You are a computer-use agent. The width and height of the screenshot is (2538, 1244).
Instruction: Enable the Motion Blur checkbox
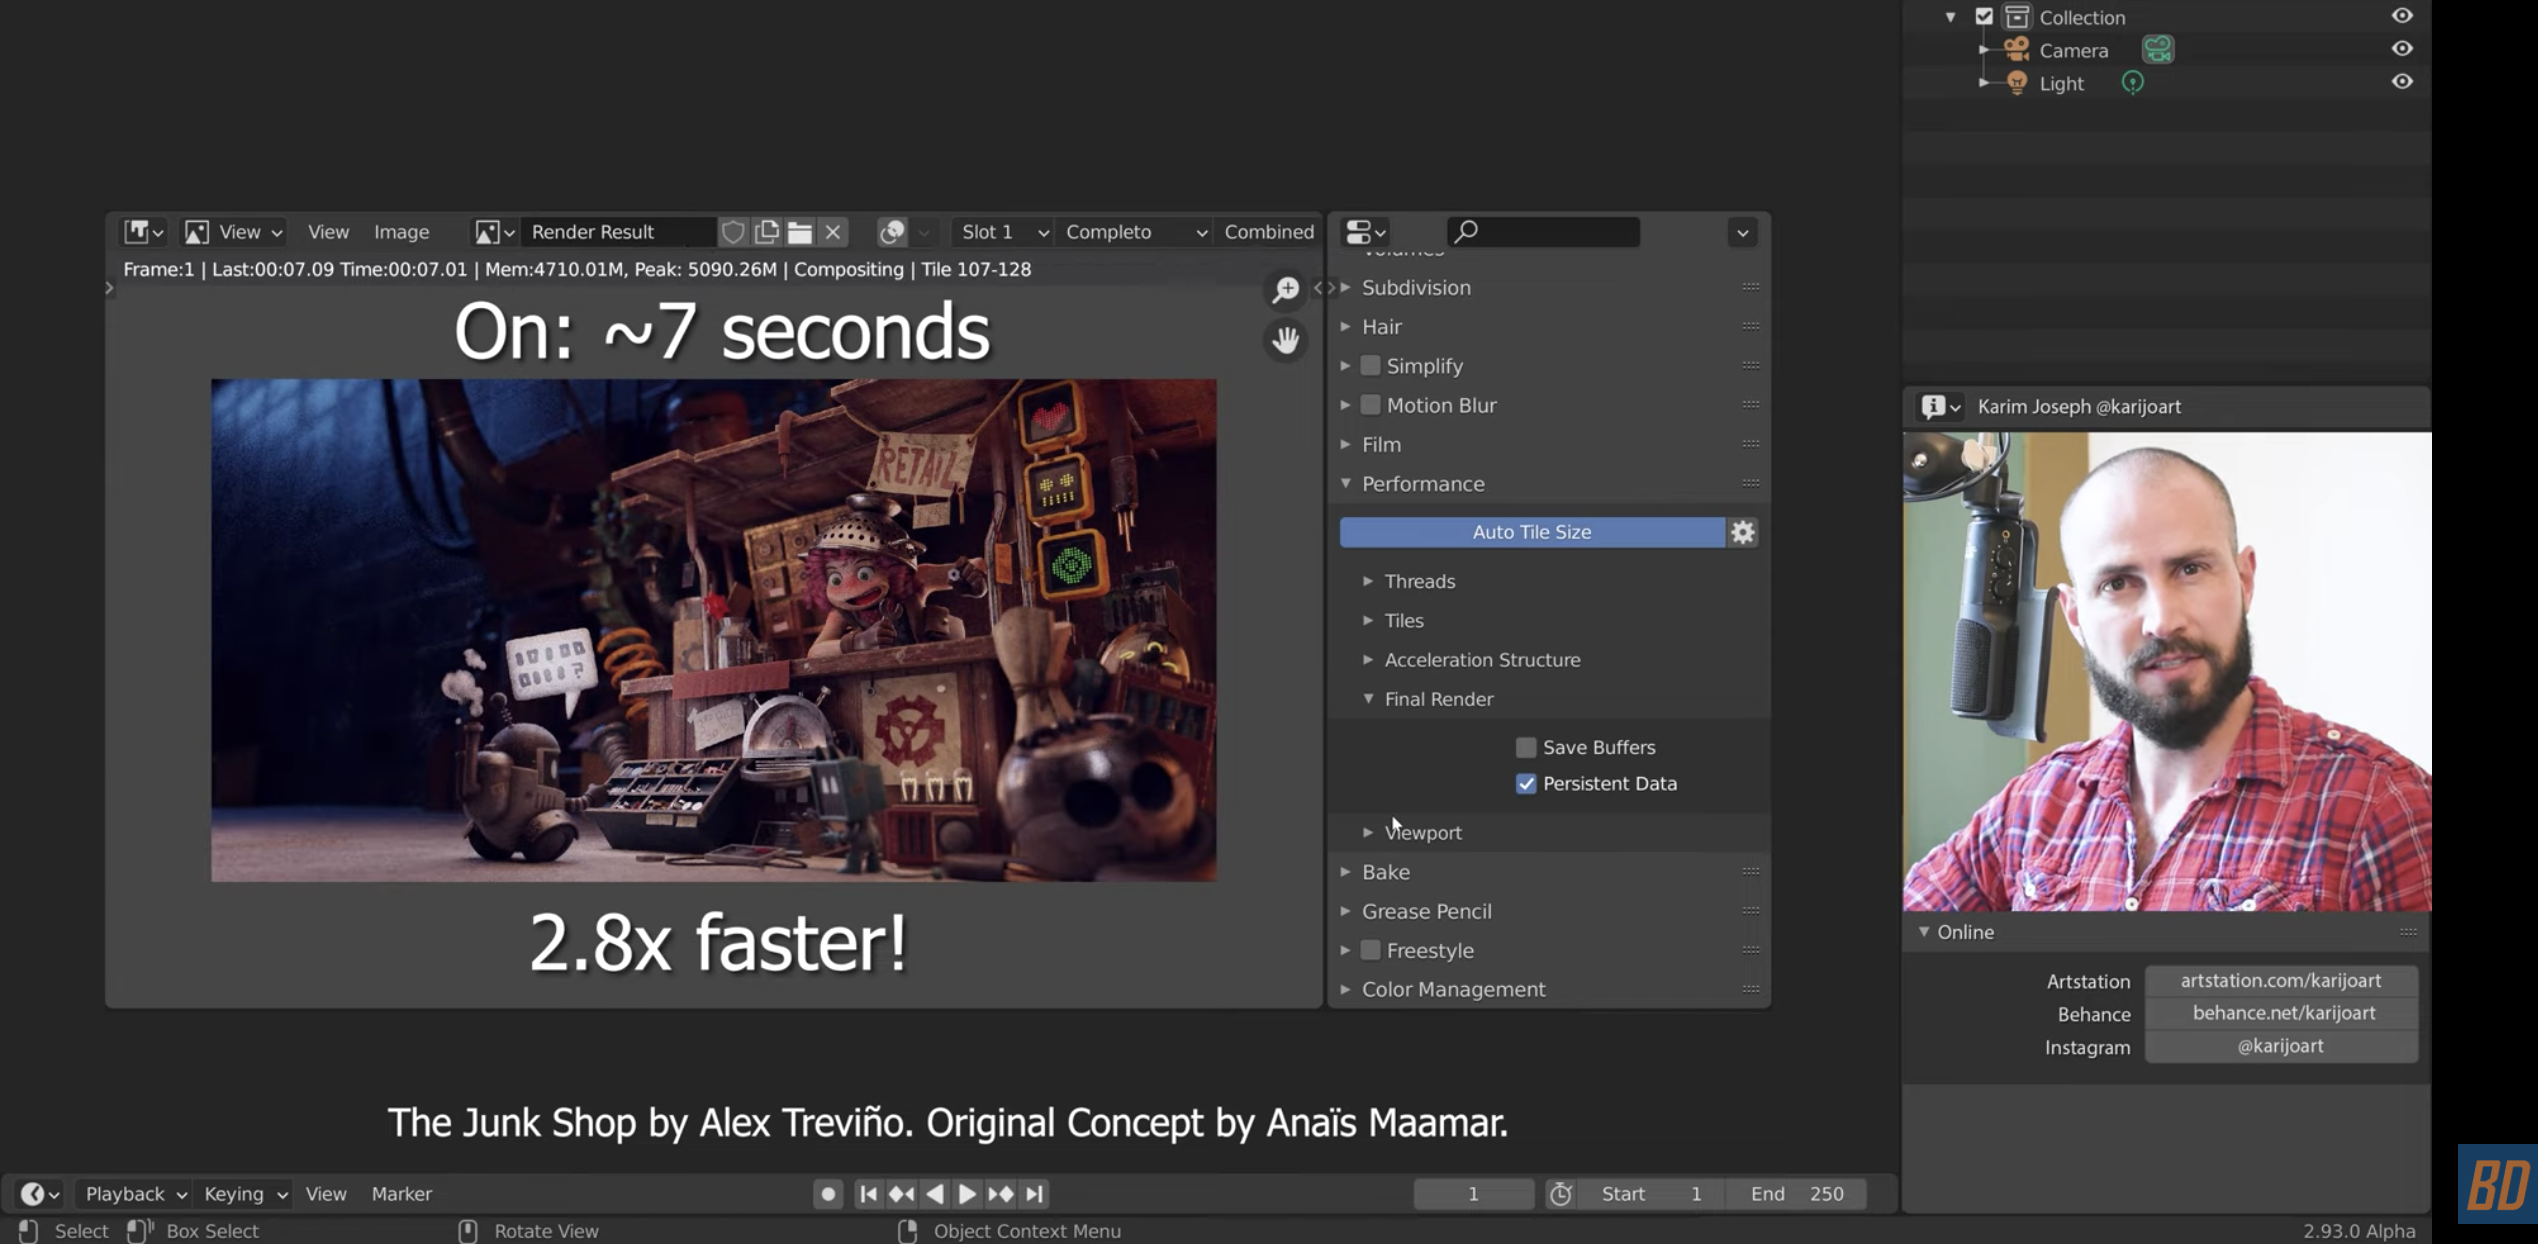[1370, 405]
